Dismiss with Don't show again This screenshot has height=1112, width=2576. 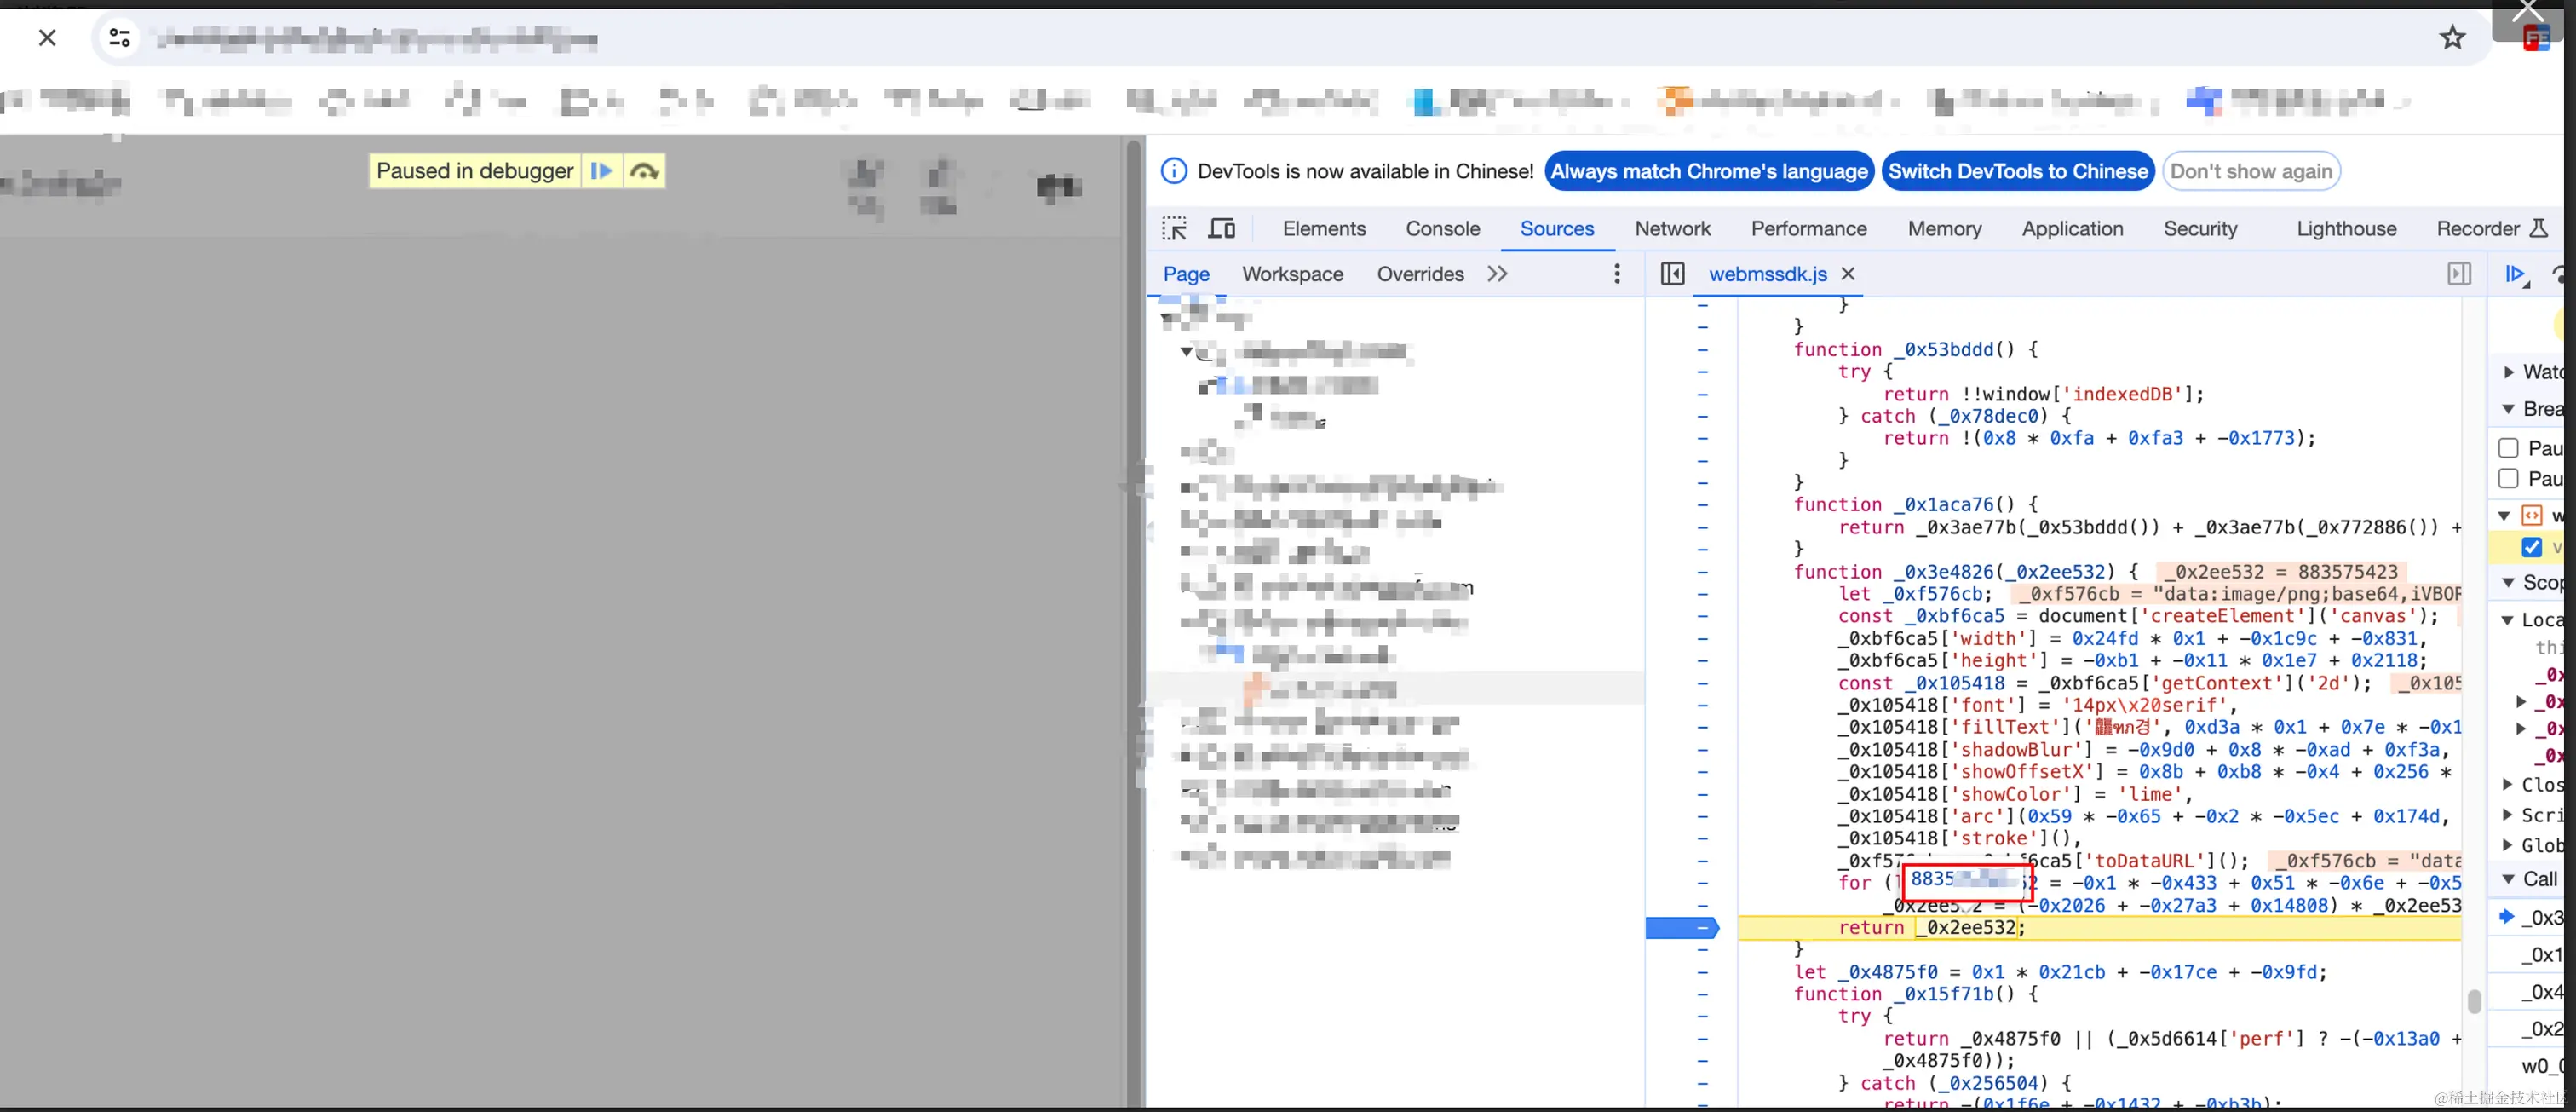2250,171
